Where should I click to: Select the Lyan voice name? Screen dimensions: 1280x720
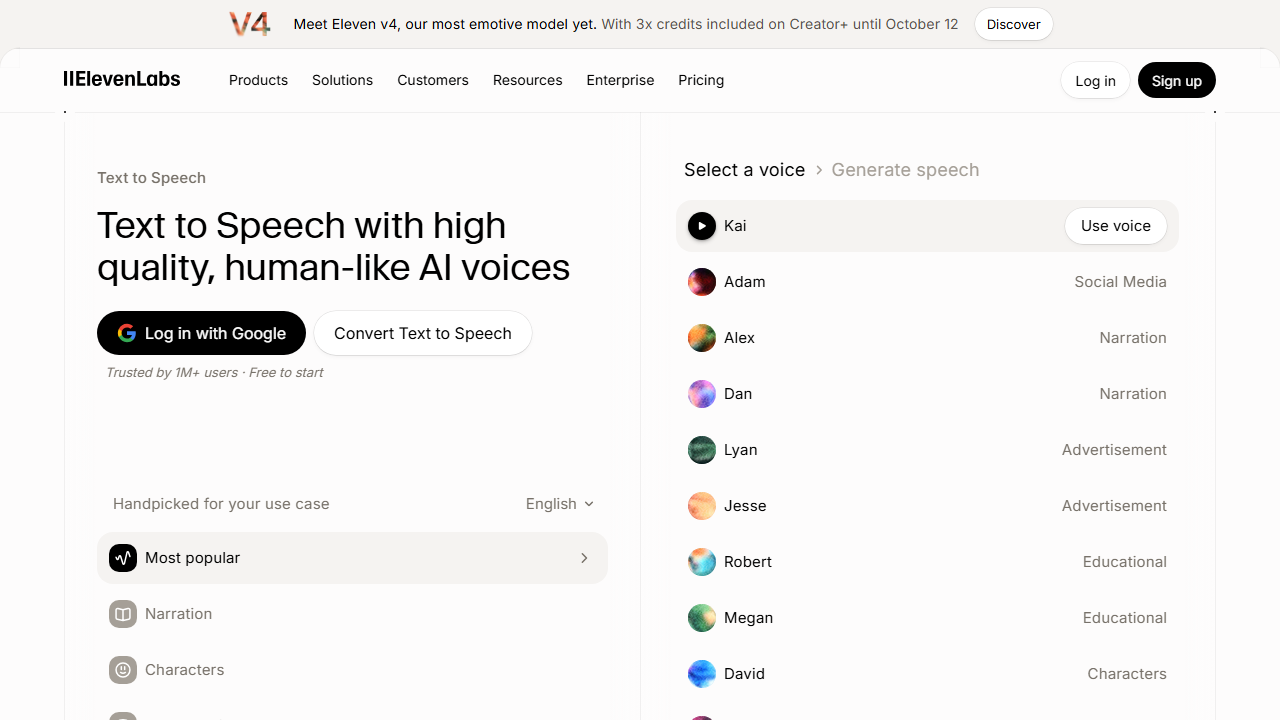741,450
